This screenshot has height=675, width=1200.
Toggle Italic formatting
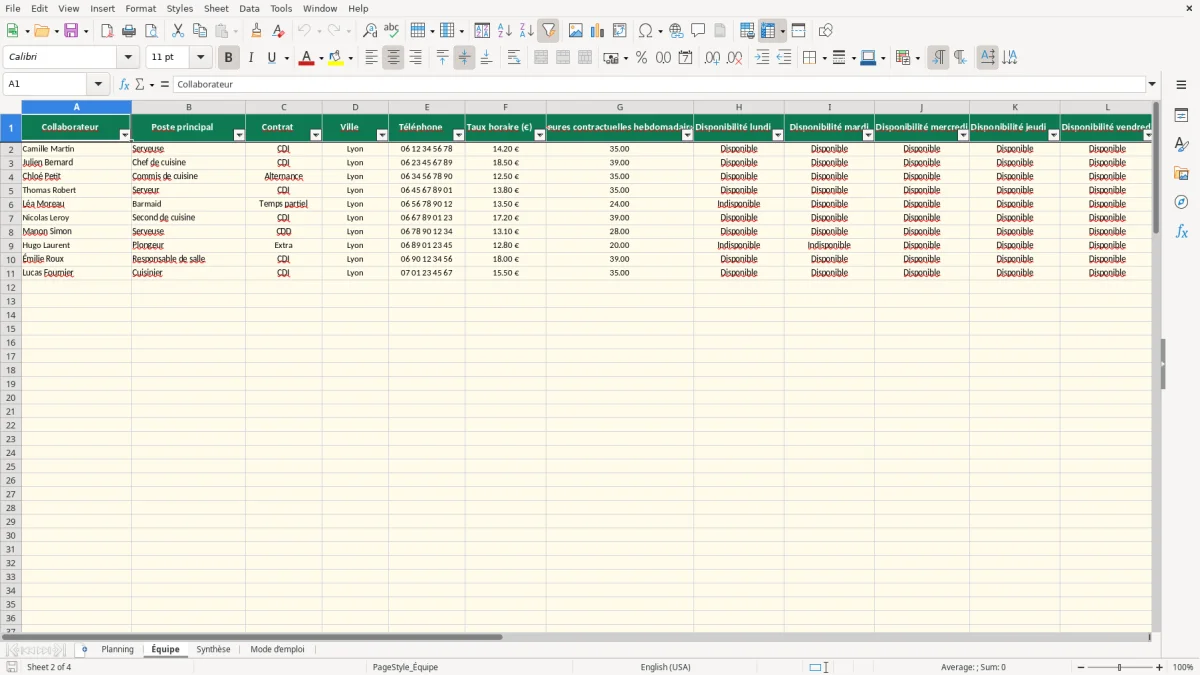251,58
